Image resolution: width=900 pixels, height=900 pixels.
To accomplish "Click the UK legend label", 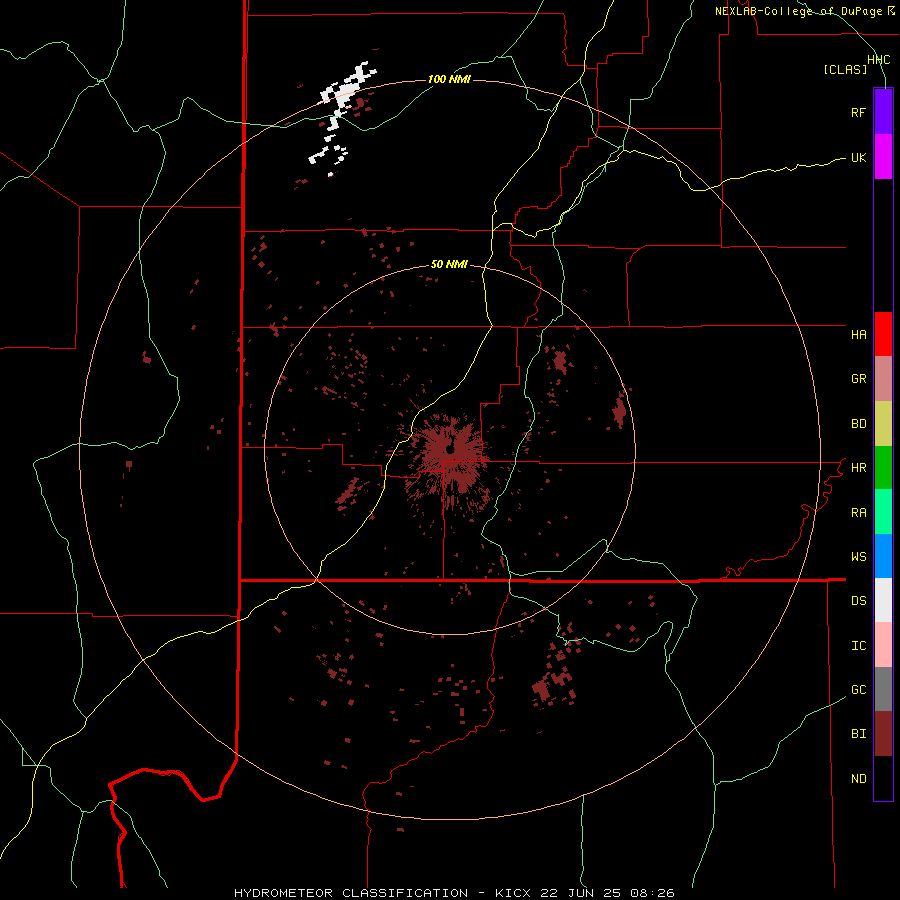I will click(x=858, y=158).
